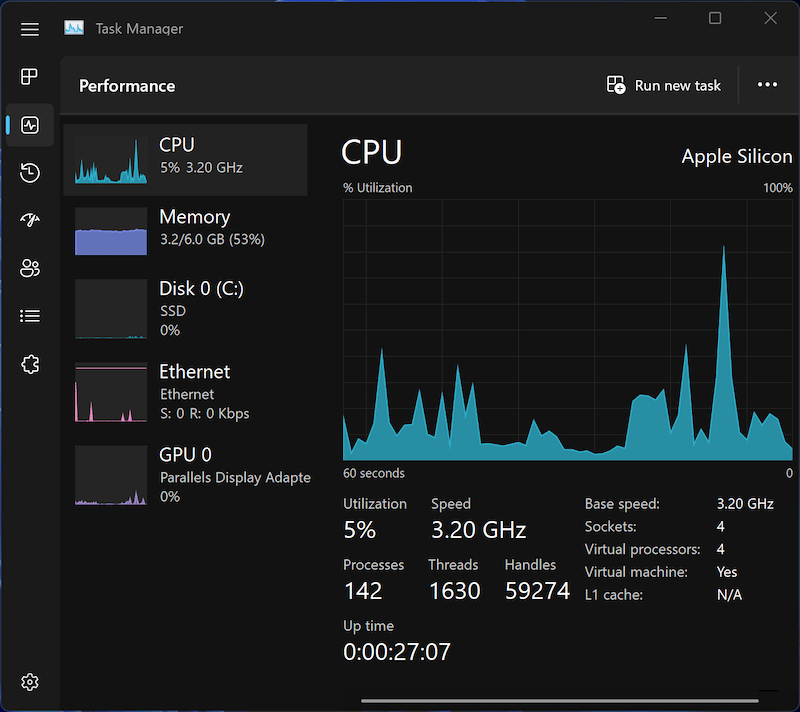Open the App history page
Screen dimensions: 800x712
click(30, 173)
